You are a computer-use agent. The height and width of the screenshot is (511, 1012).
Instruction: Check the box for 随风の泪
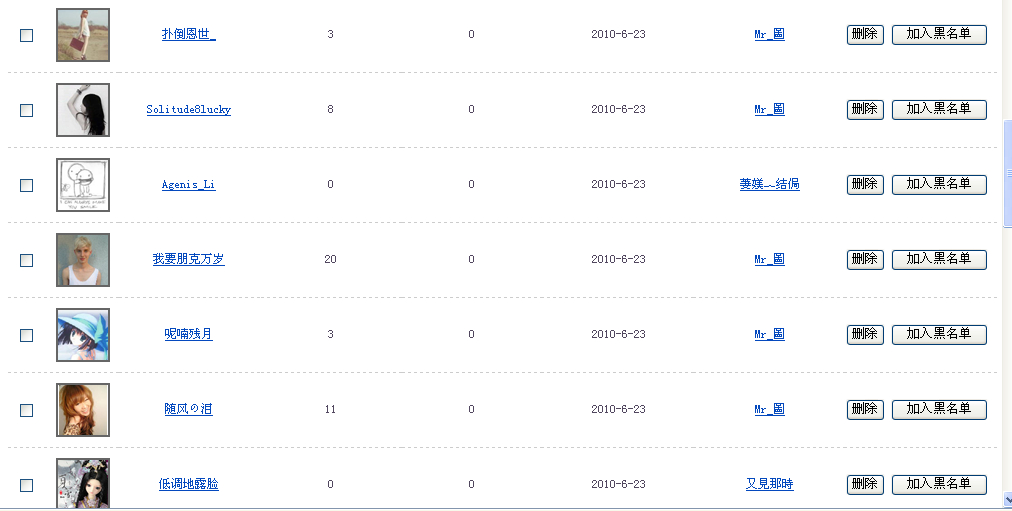[27, 410]
